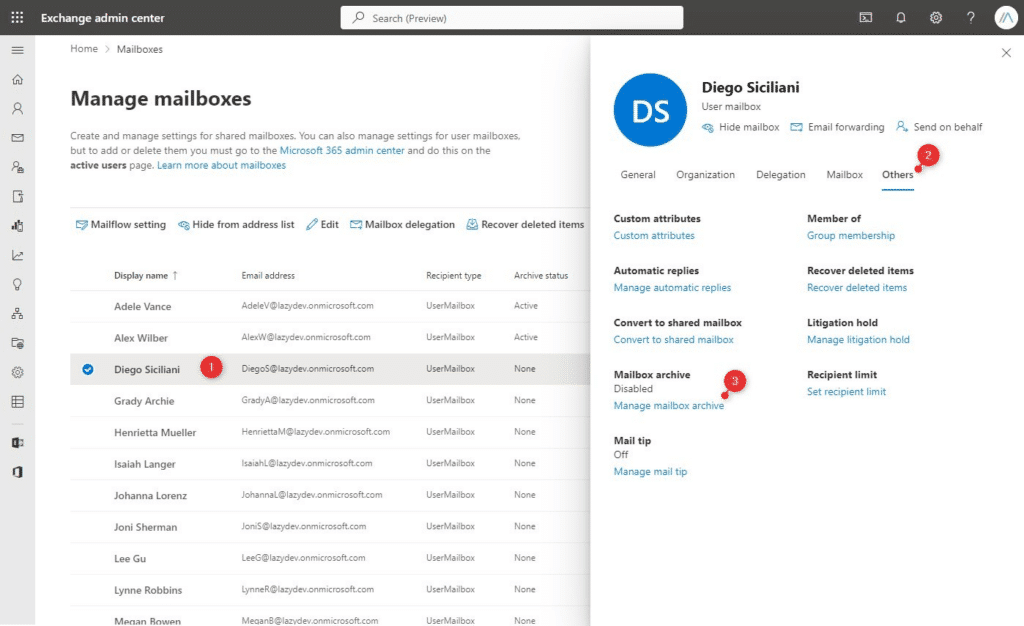Click the Search (Preview) box
The height and width of the screenshot is (626, 1024).
(x=511, y=18)
